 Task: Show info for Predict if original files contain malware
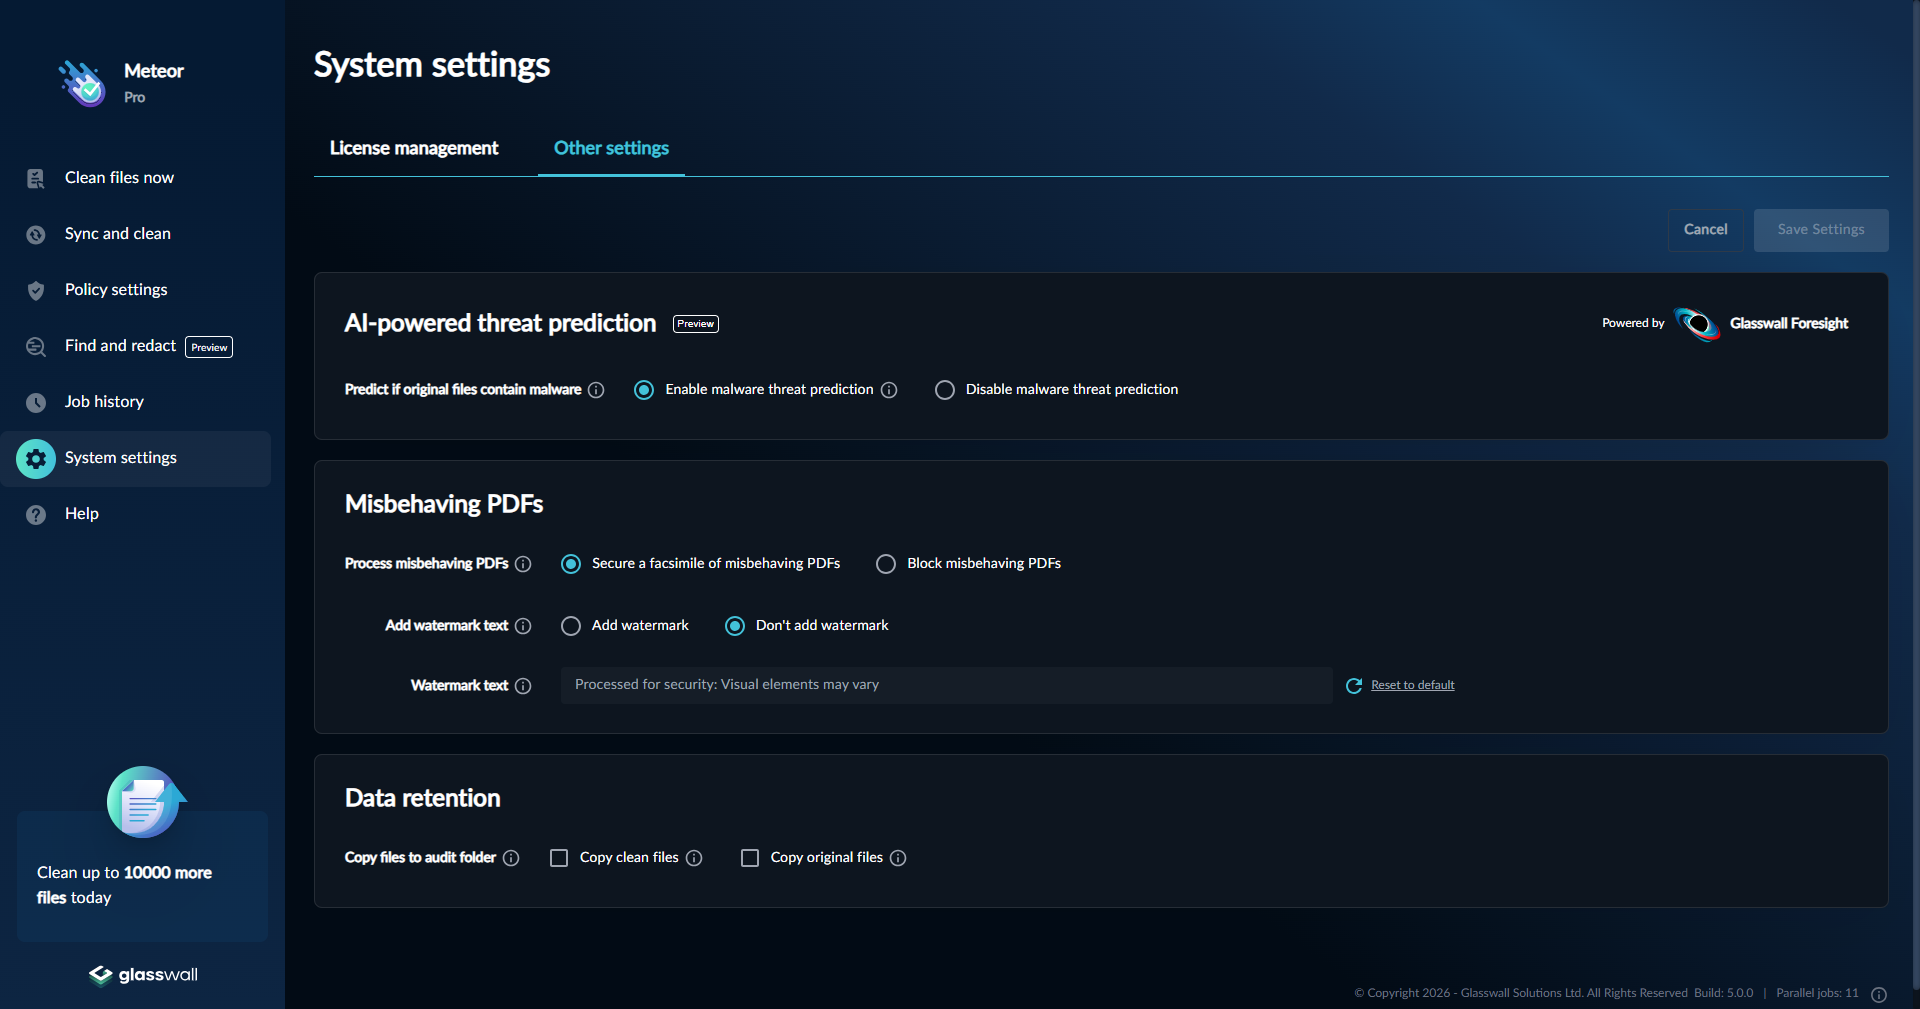(596, 390)
